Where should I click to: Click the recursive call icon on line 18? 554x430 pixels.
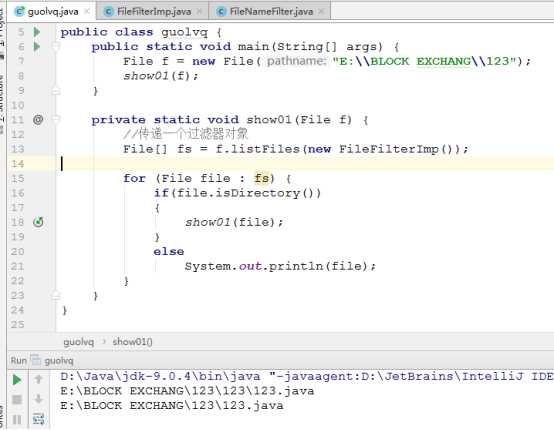(x=38, y=222)
